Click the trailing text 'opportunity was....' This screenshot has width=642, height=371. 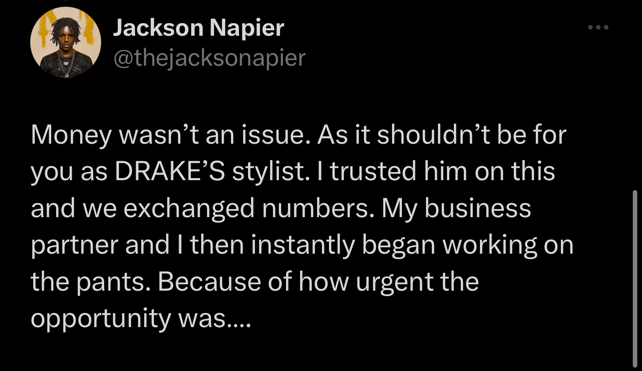point(140,318)
